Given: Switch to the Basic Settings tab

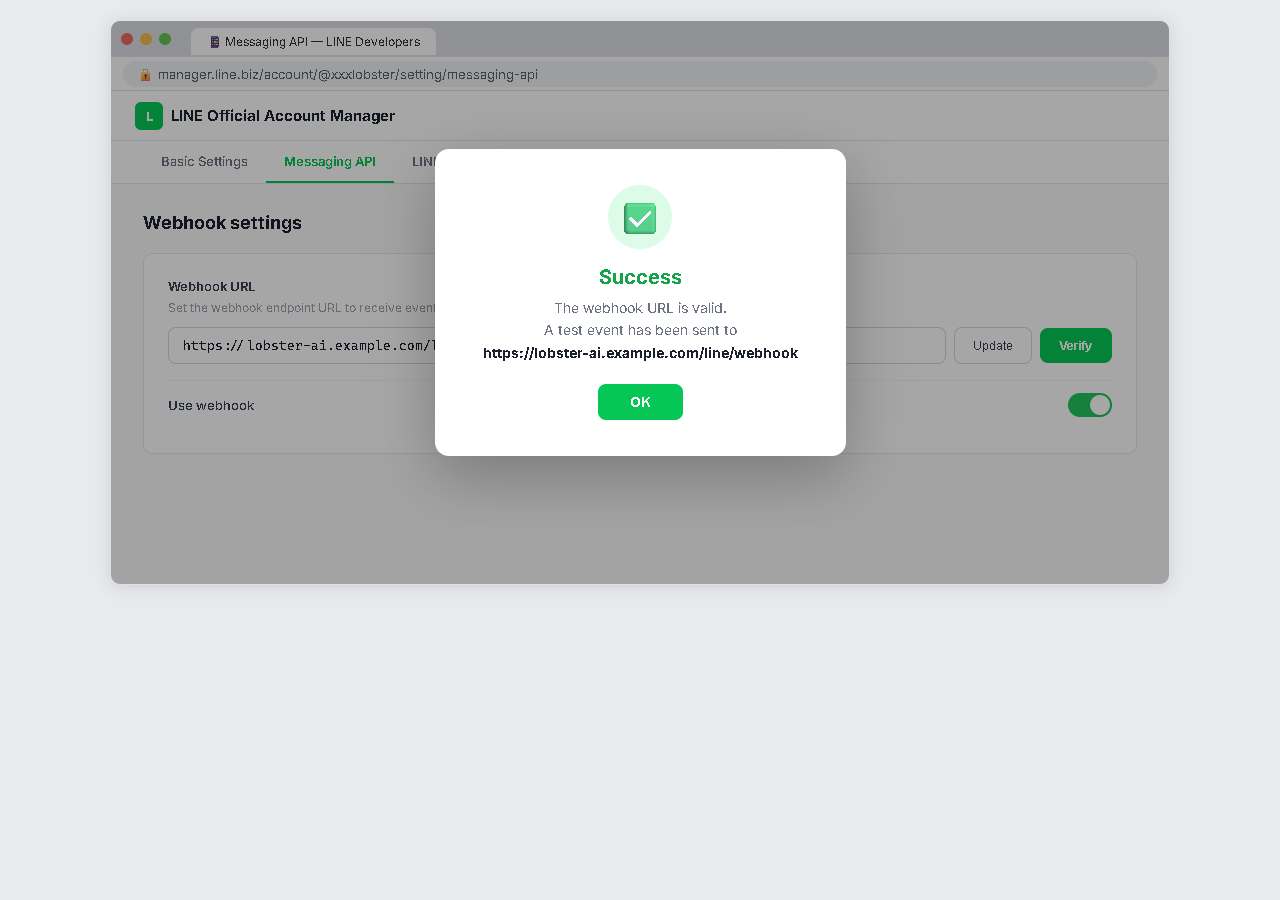Looking at the screenshot, I should [x=204, y=161].
